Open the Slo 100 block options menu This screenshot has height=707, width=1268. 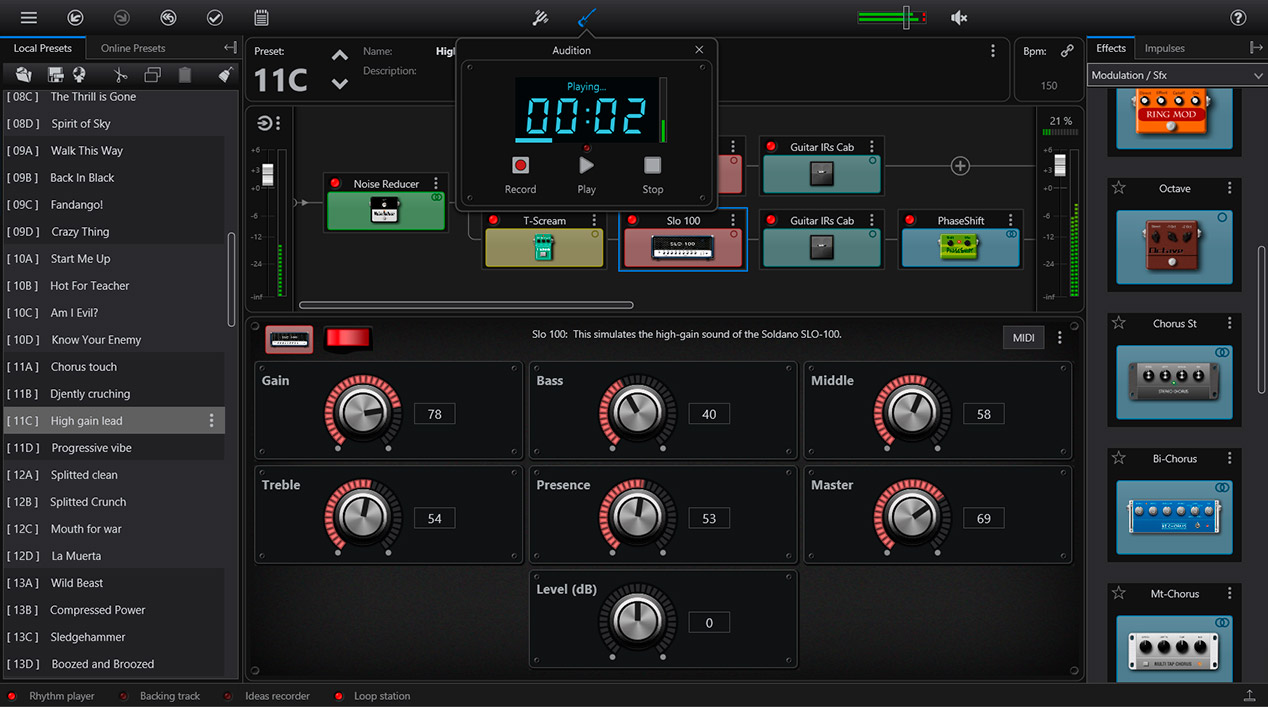point(734,220)
